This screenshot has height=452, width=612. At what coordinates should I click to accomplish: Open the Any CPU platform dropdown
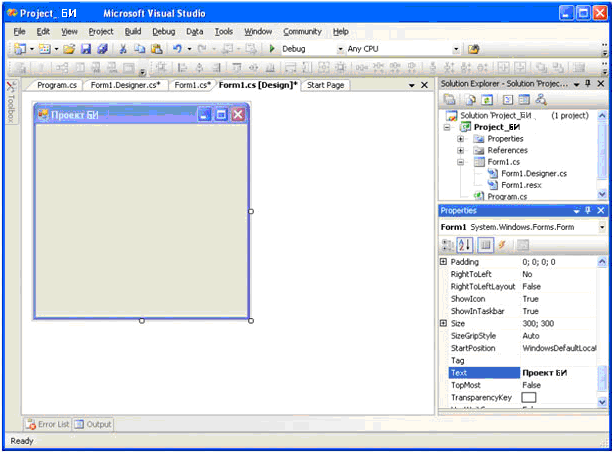point(456,49)
